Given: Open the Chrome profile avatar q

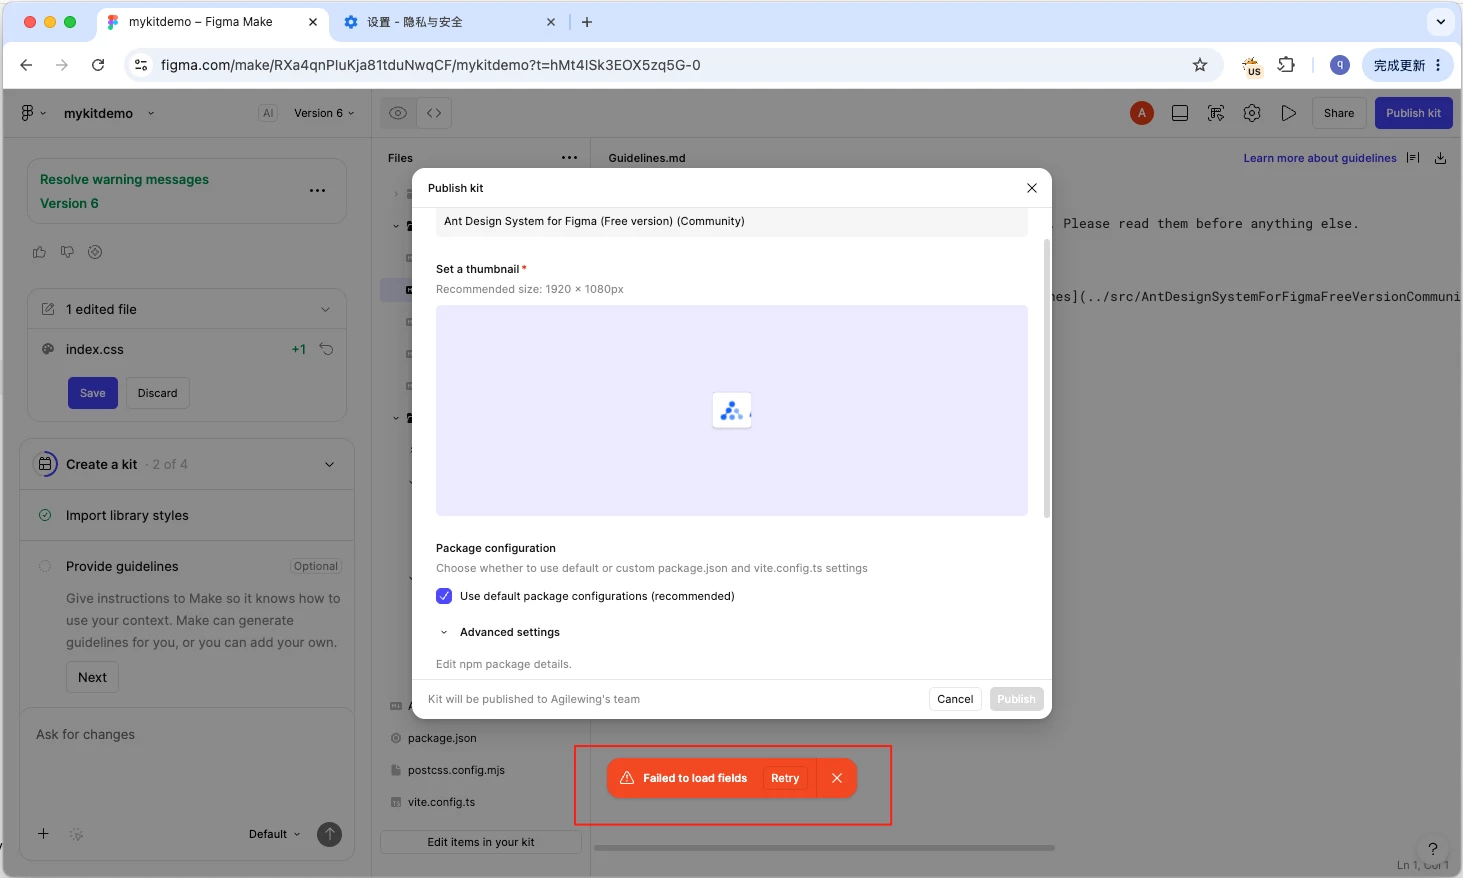Looking at the screenshot, I should pyautogui.click(x=1340, y=65).
